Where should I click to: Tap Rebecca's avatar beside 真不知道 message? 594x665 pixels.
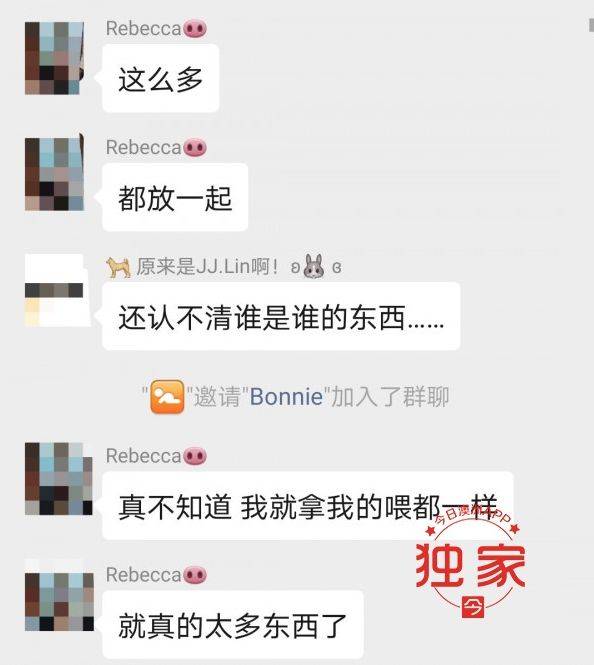[x=59, y=479]
